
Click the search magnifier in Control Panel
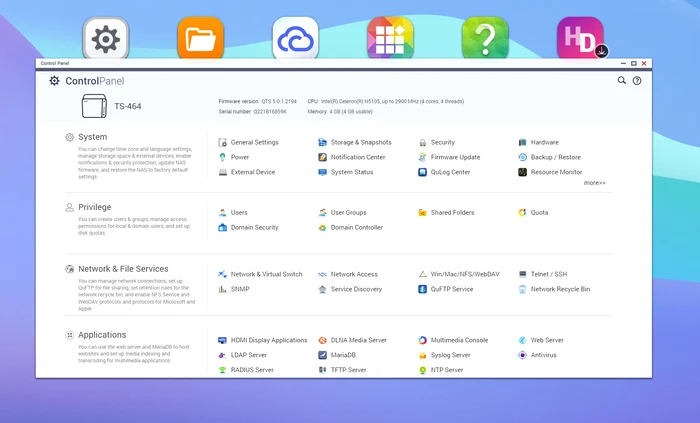(621, 80)
